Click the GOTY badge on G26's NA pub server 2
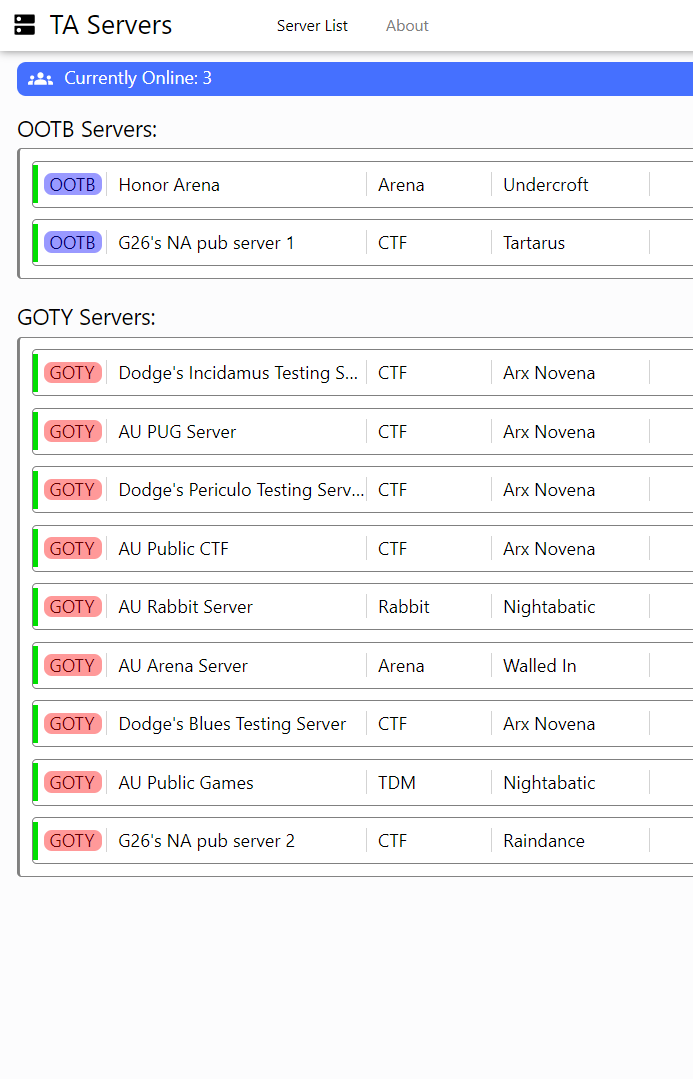This screenshot has height=1079, width=693. pyautogui.click(x=73, y=841)
